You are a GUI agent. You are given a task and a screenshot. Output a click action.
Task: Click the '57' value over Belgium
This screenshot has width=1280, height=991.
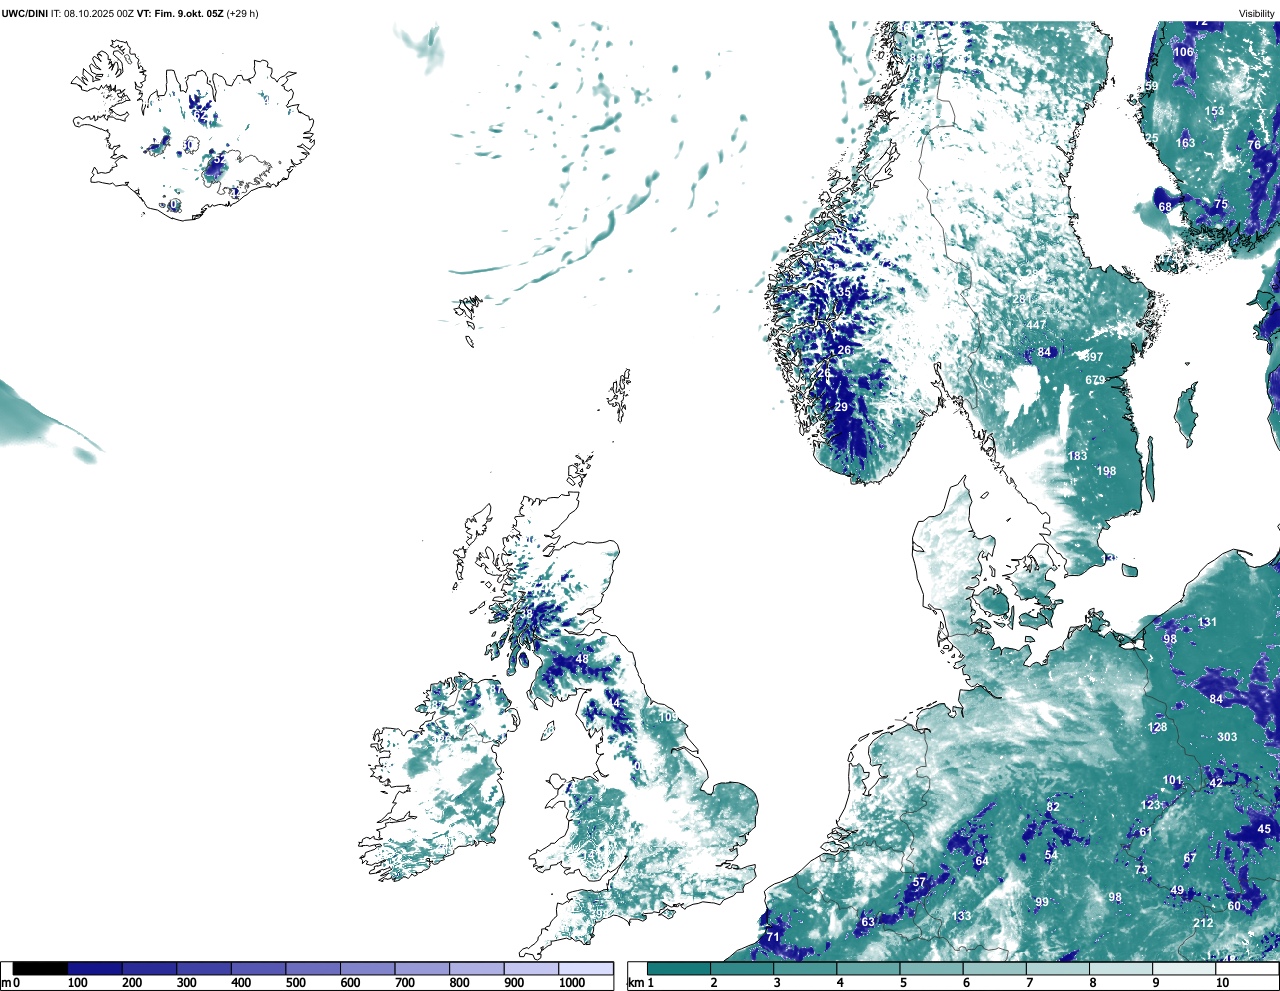pos(920,883)
